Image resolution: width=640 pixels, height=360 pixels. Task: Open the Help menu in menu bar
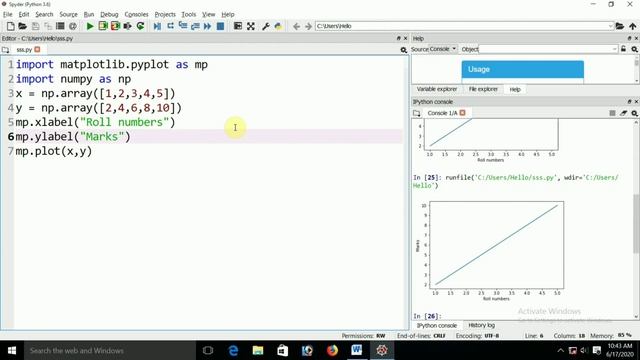pos(228,14)
